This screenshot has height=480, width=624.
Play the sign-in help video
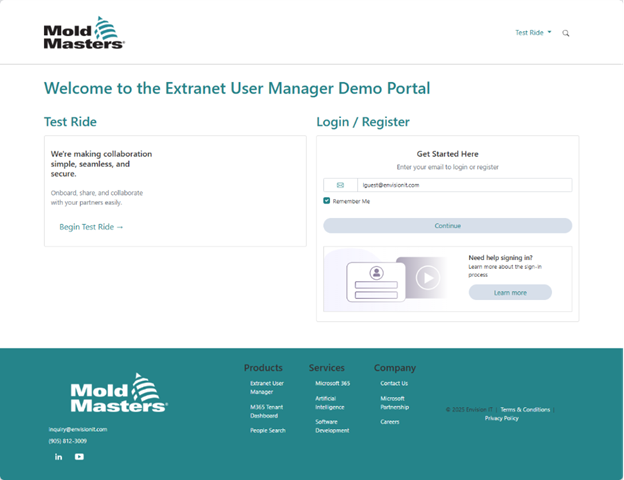pyautogui.click(x=428, y=277)
